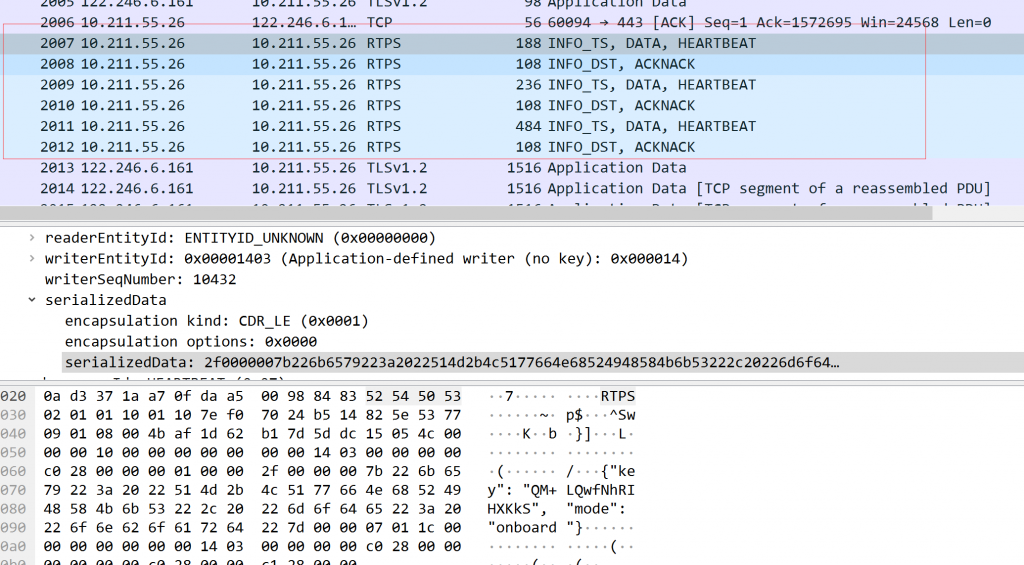
Task: Select packet 2011 with length 484
Action: click(400, 126)
